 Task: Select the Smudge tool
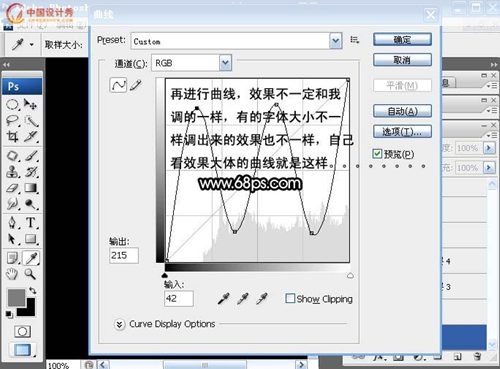13,204
